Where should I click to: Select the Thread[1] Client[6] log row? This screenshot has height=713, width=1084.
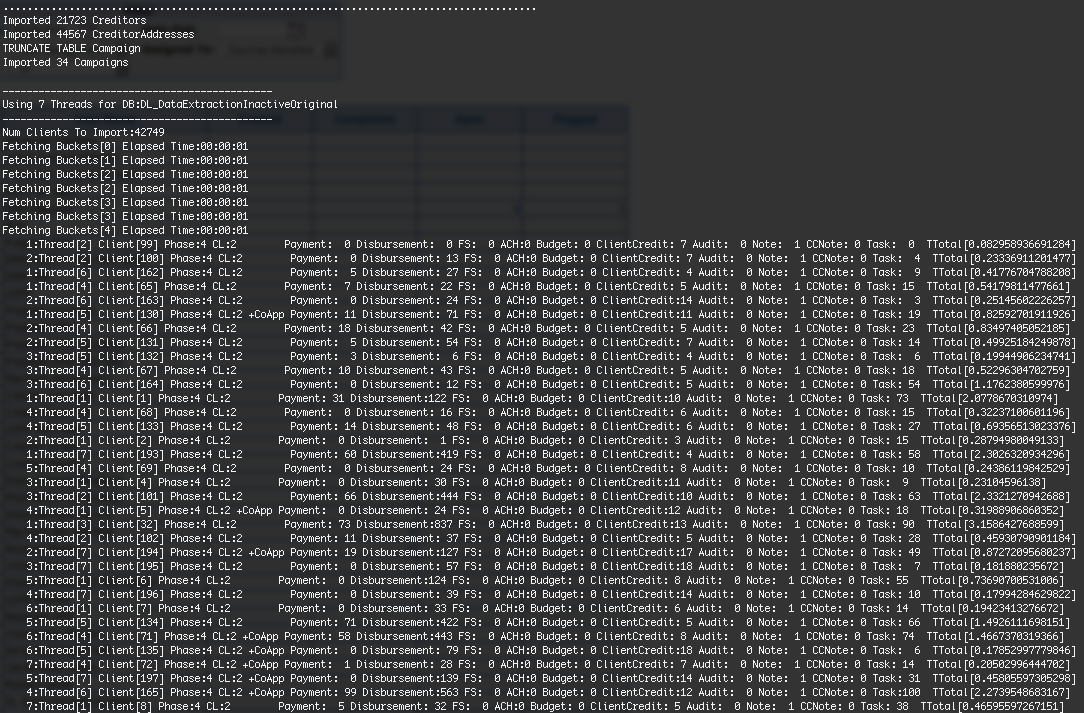click(545, 580)
